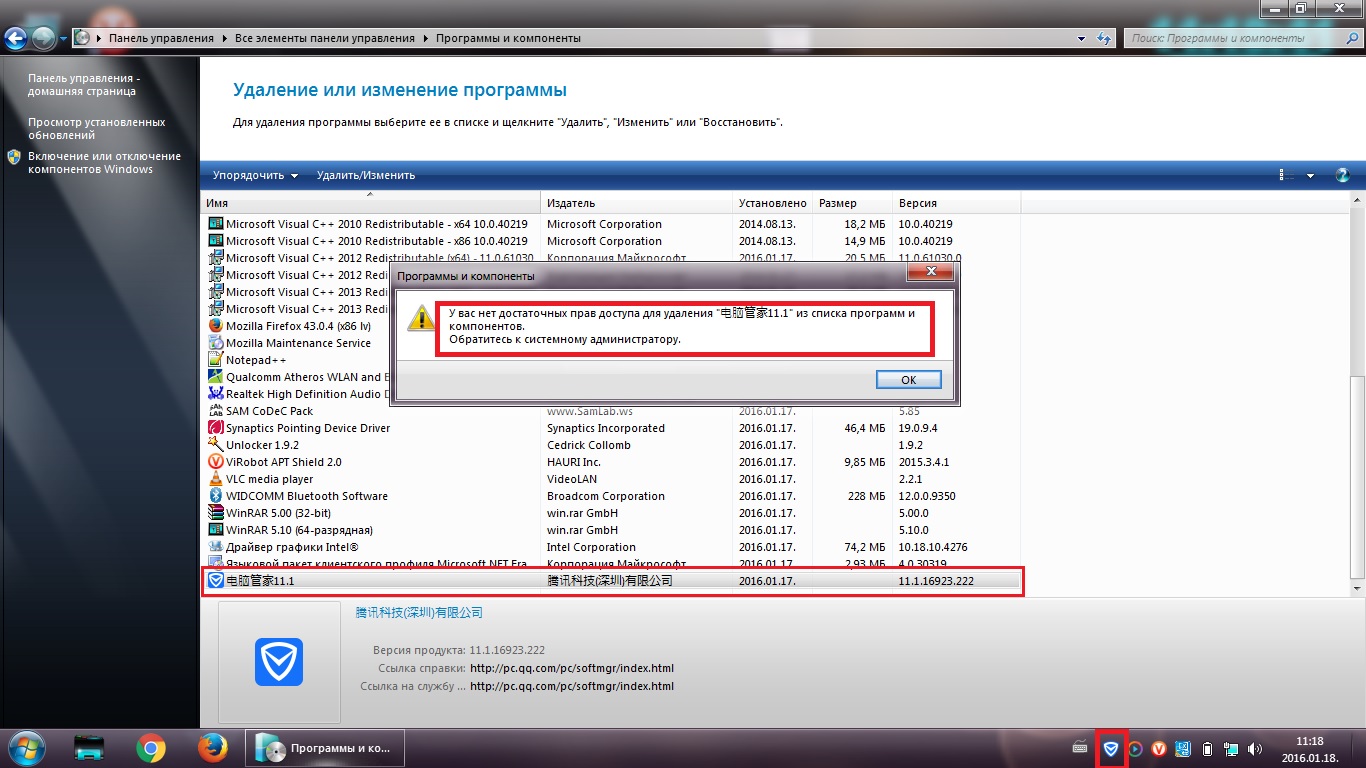Open the network connection tray icon
The image size is (1366, 768).
[x=1231, y=748]
